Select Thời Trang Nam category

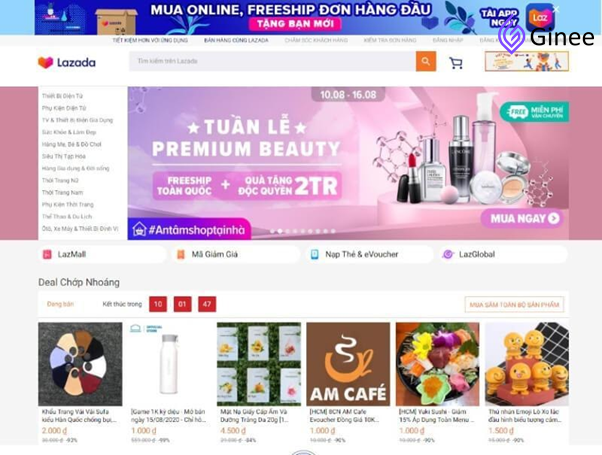coord(62,192)
